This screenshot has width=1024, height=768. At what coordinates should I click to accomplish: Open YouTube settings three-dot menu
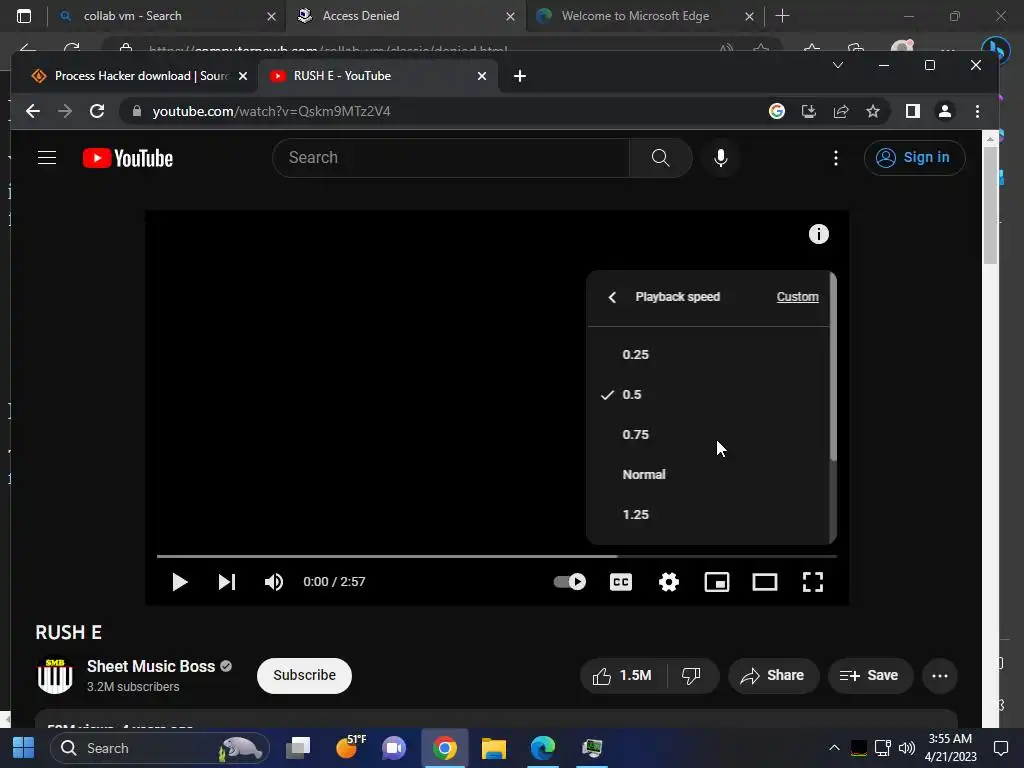[x=835, y=157]
